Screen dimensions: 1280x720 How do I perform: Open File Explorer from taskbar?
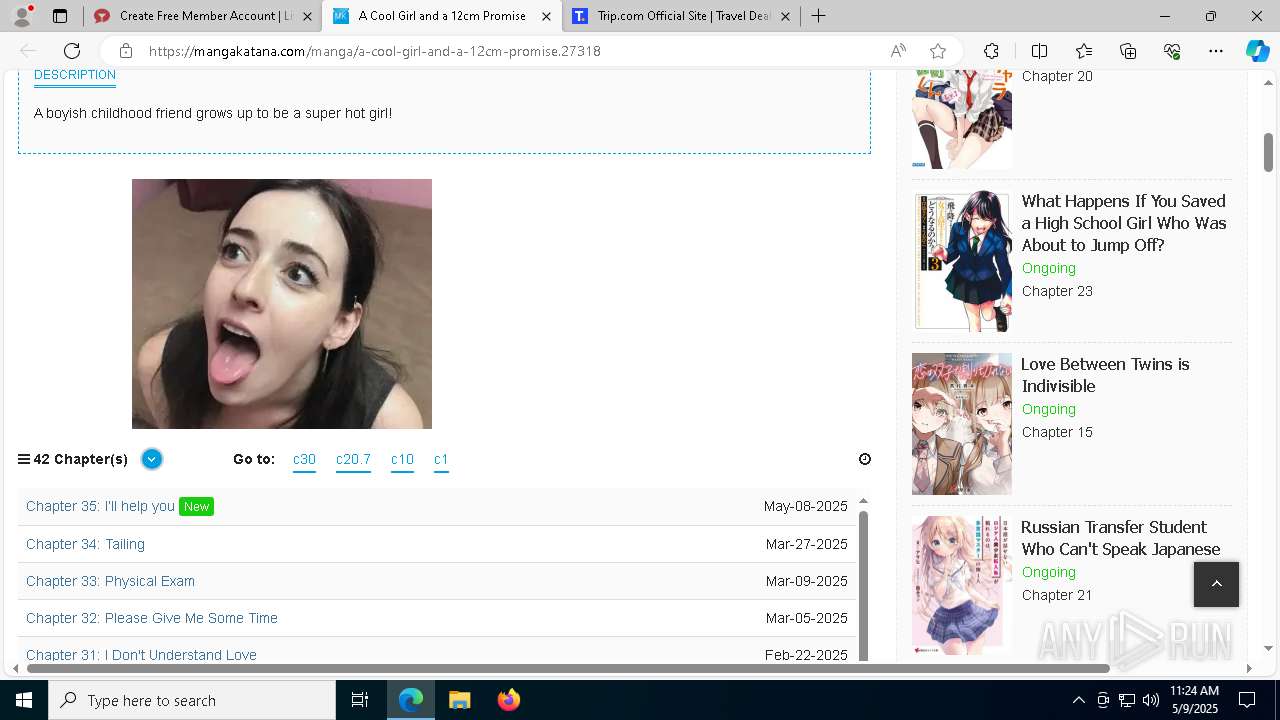459,700
